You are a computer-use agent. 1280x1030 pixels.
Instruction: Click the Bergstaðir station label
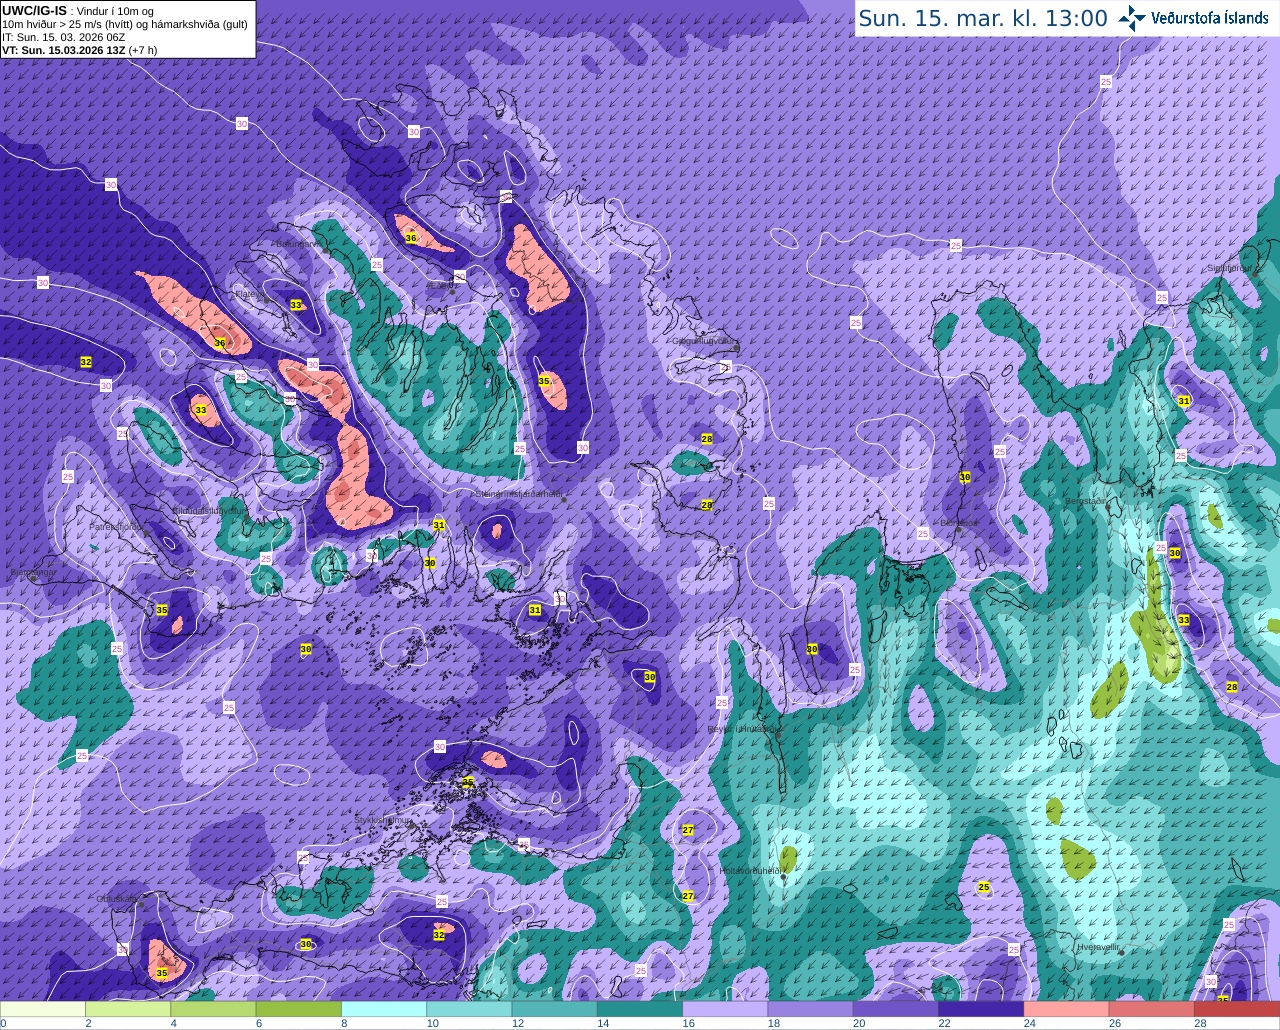click(1087, 500)
